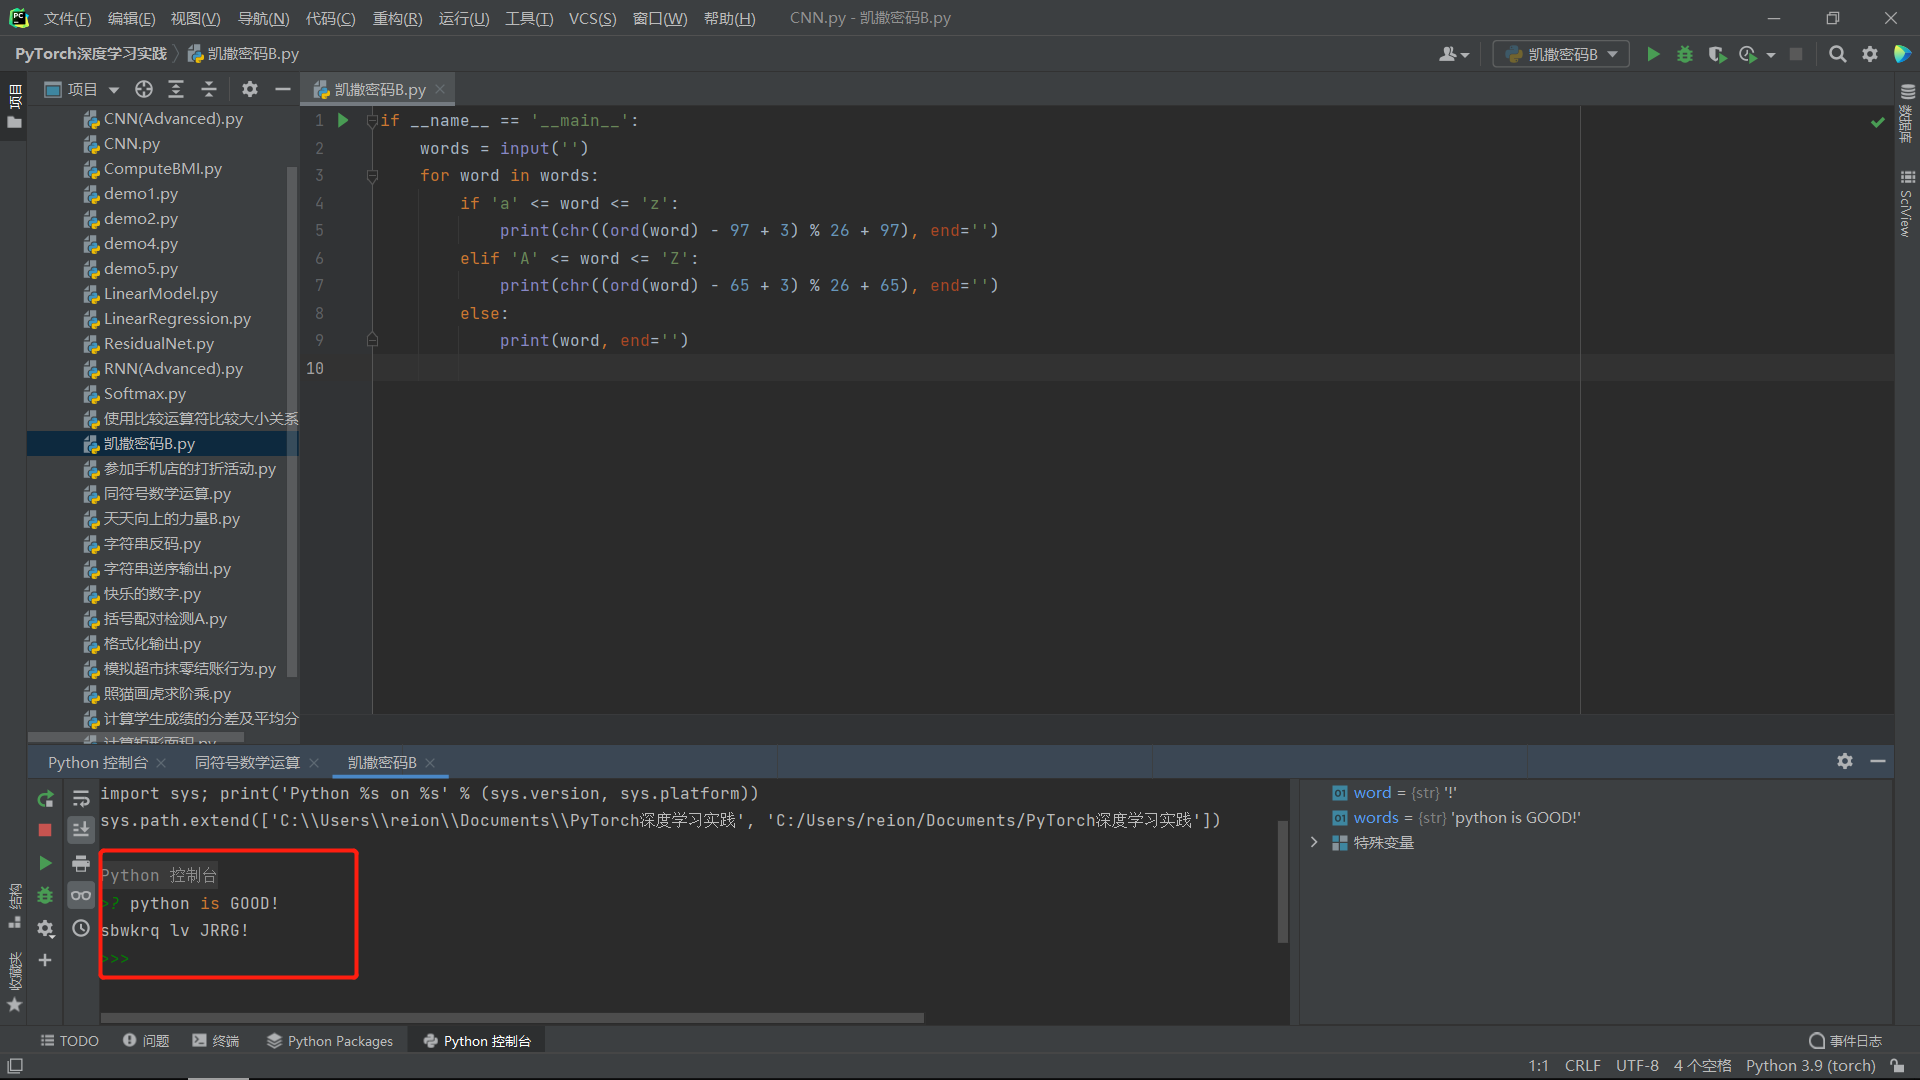Image resolution: width=1920 pixels, height=1080 pixels.
Task: Click the Python 3.9 (torch) interpreter selector
Action: (1810, 1065)
